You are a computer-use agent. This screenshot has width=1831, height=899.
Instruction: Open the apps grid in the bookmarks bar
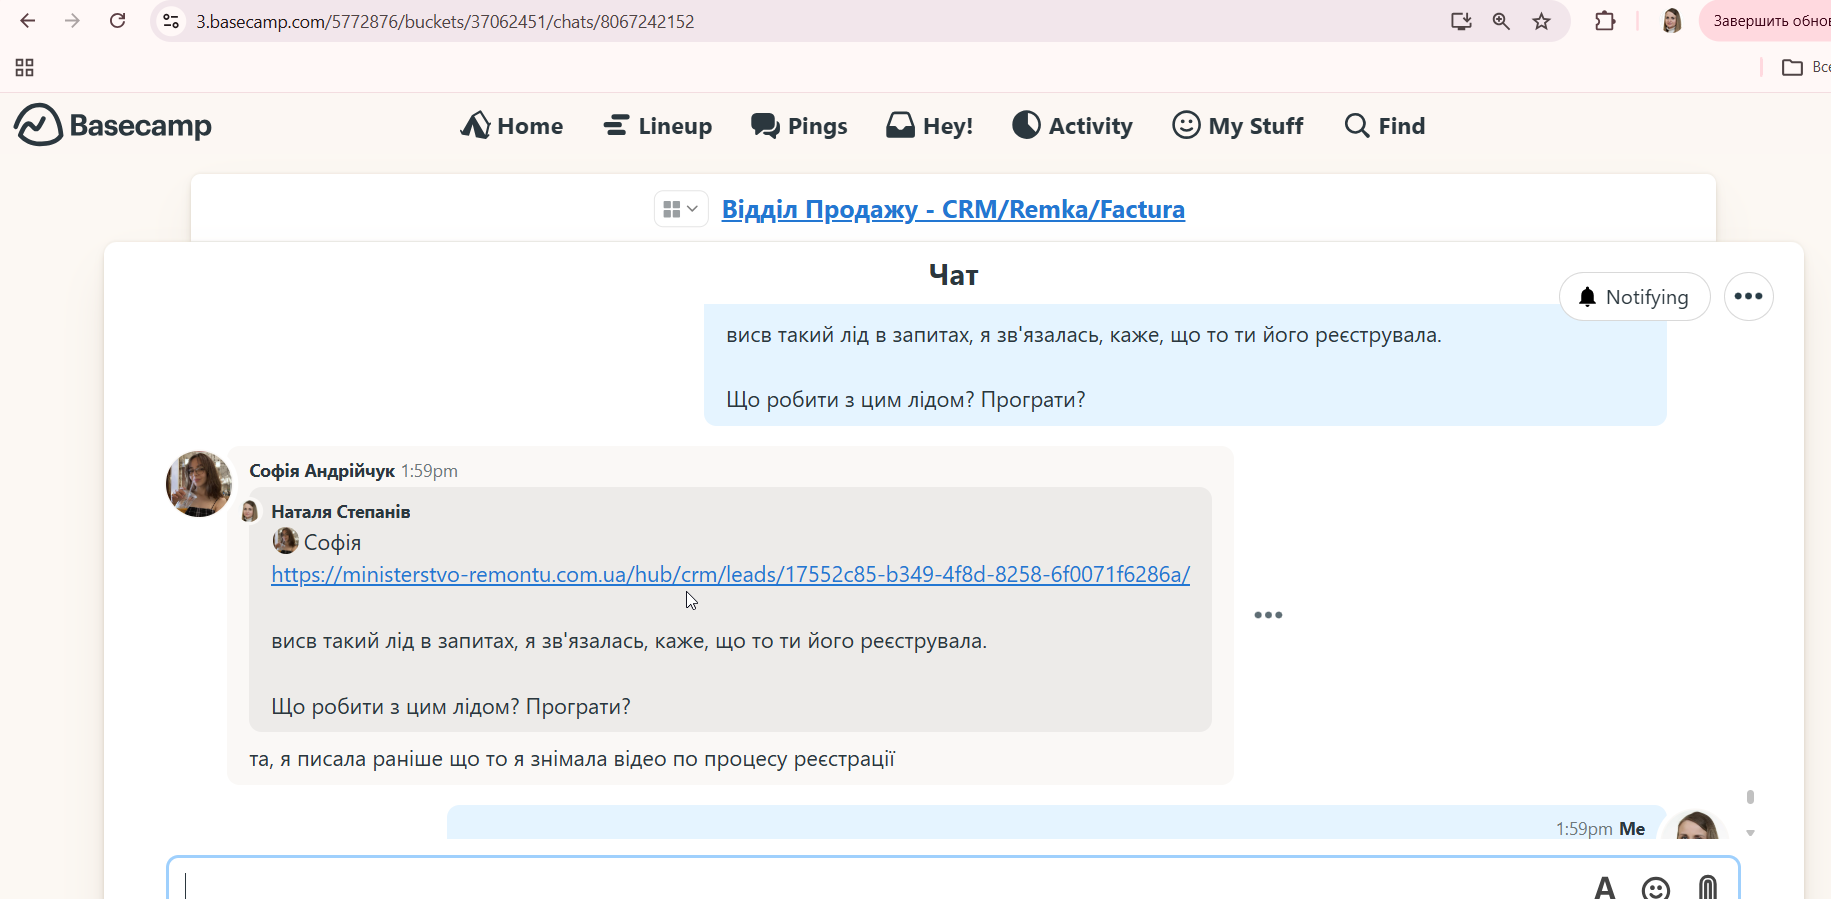pos(25,67)
